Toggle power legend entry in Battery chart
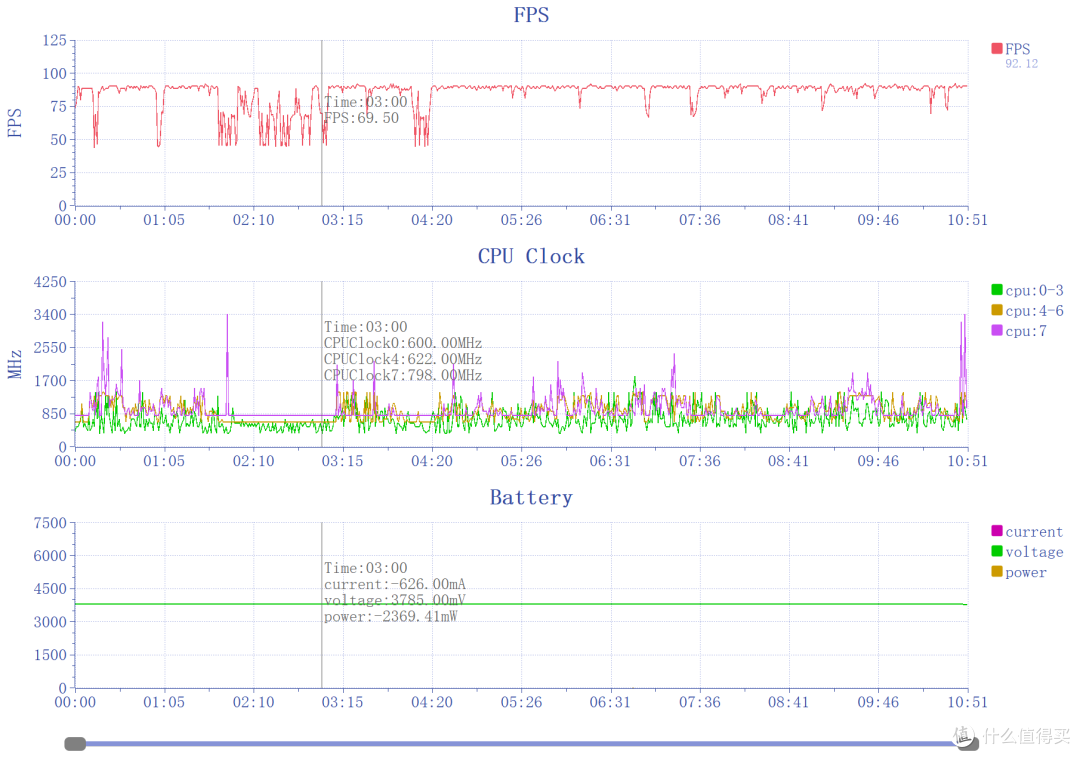 point(1019,572)
